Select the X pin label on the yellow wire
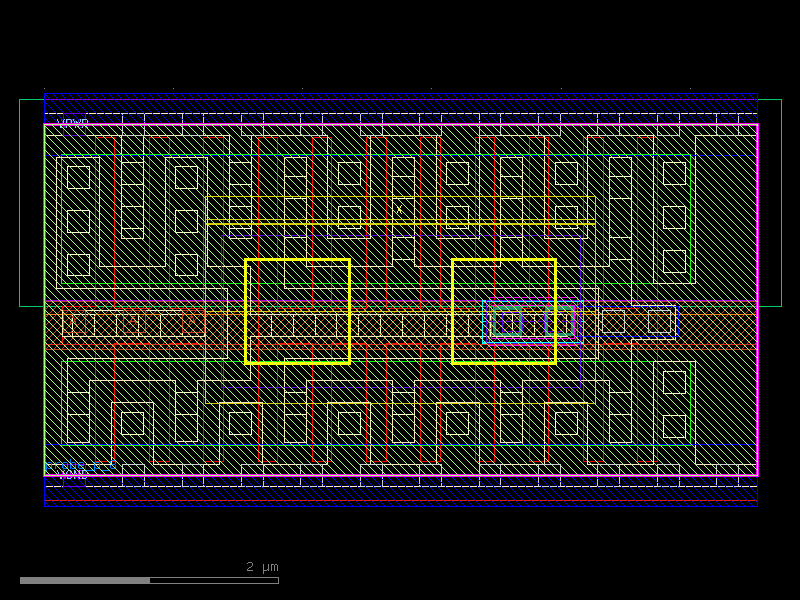This screenshot has width=800, height=600. click(x=399, y=210)
